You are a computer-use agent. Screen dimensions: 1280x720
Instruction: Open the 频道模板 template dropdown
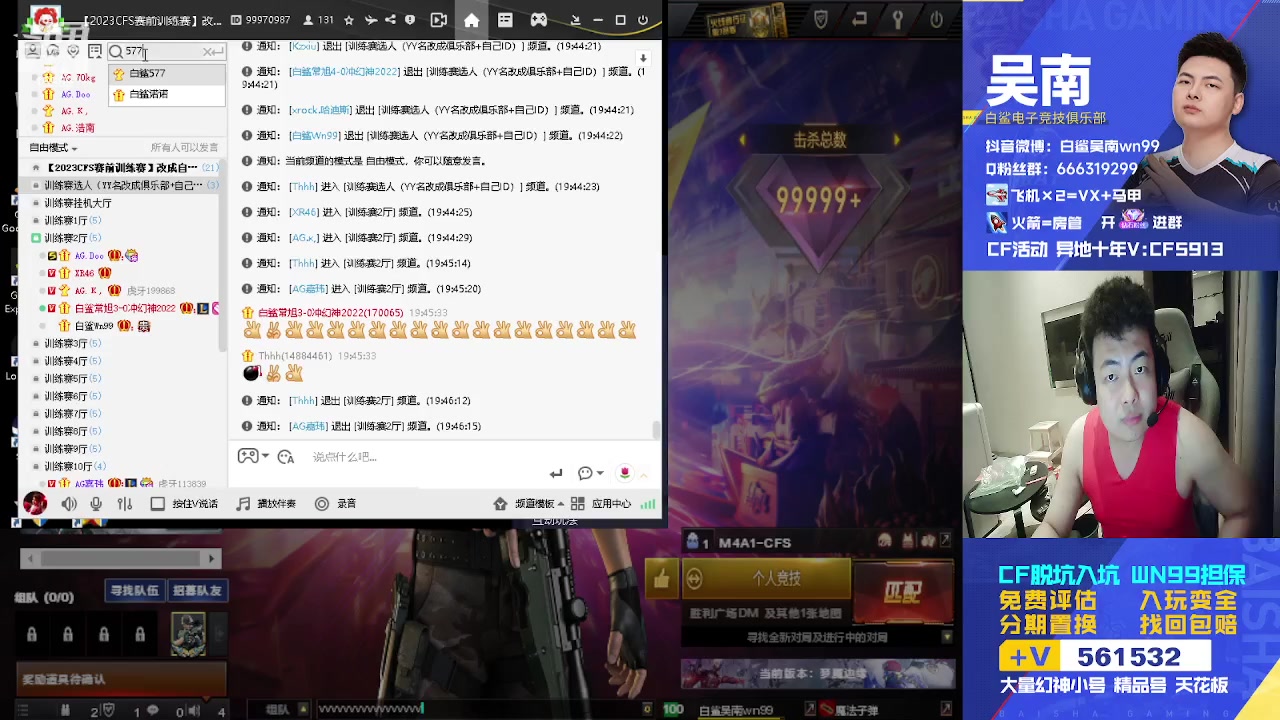(529, 504)
